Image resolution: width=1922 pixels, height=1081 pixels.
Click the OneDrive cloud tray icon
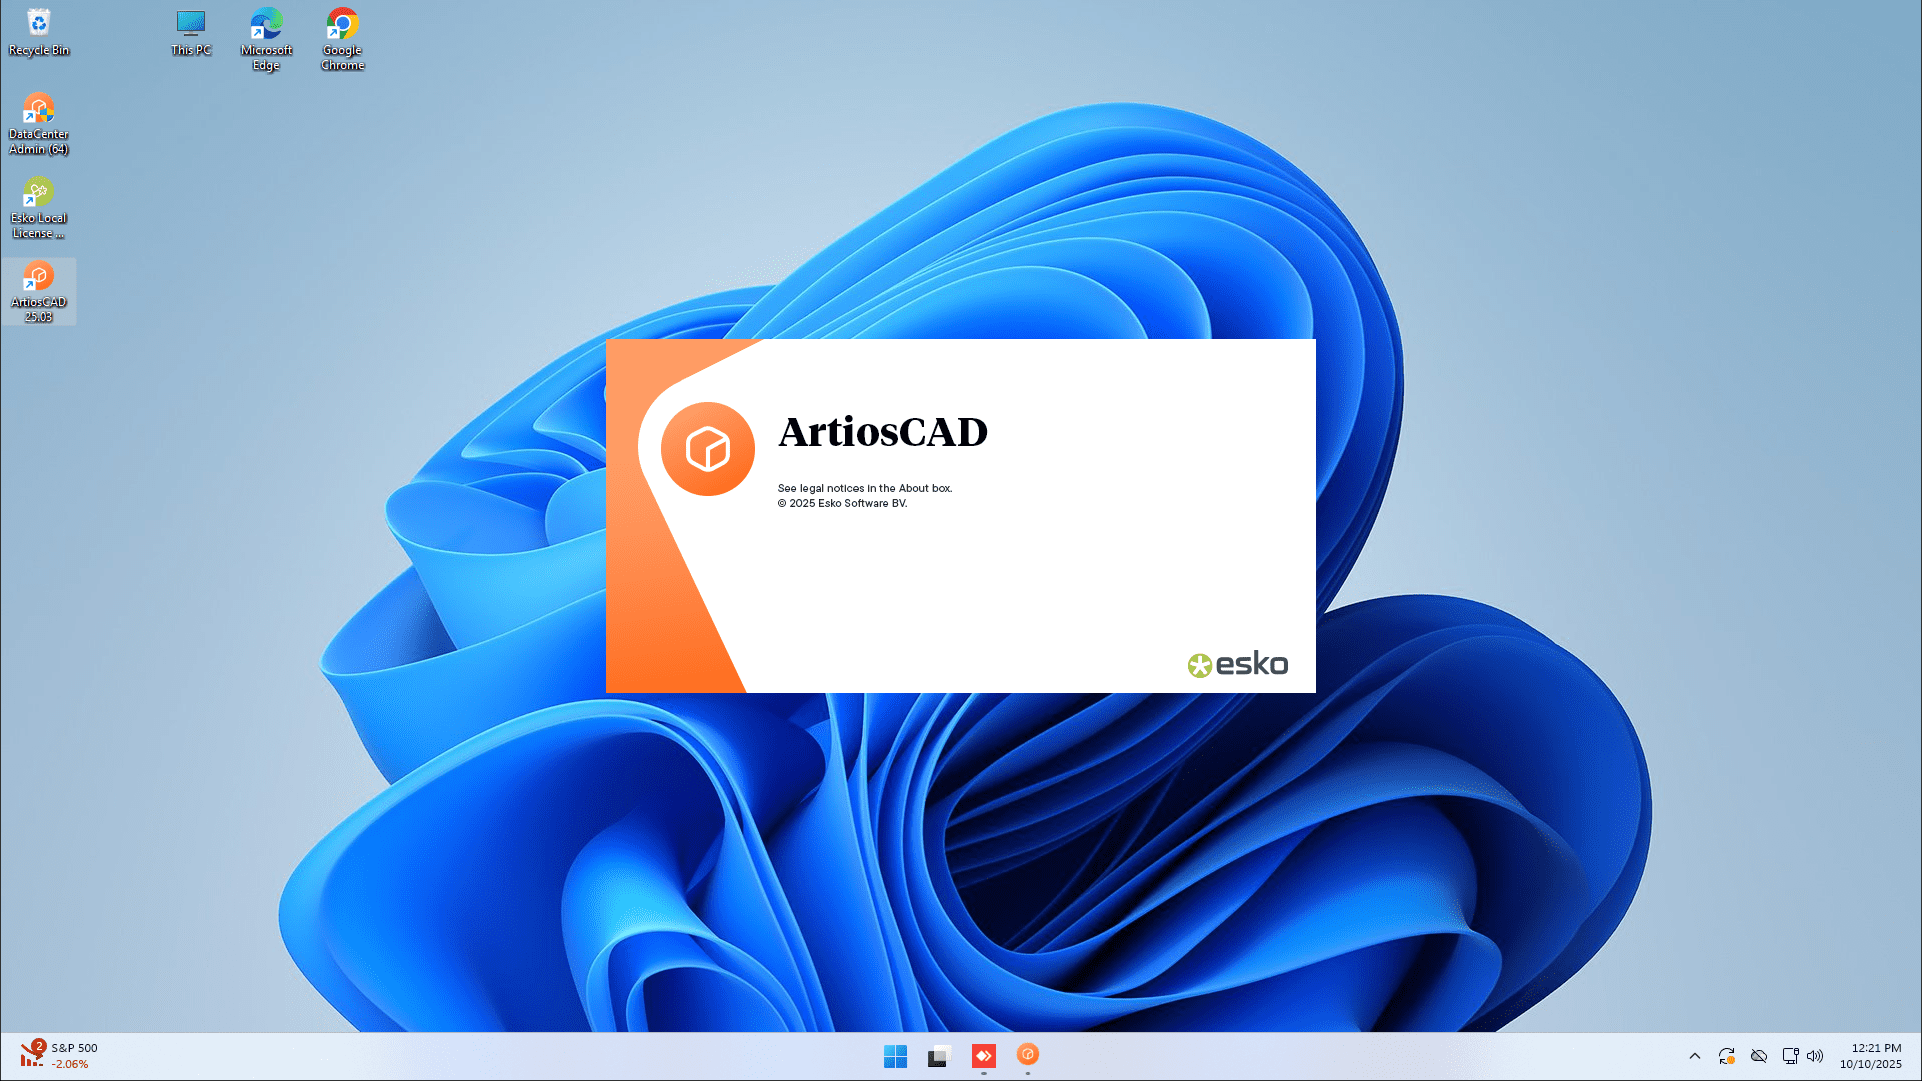[x=1759, y=1056]
